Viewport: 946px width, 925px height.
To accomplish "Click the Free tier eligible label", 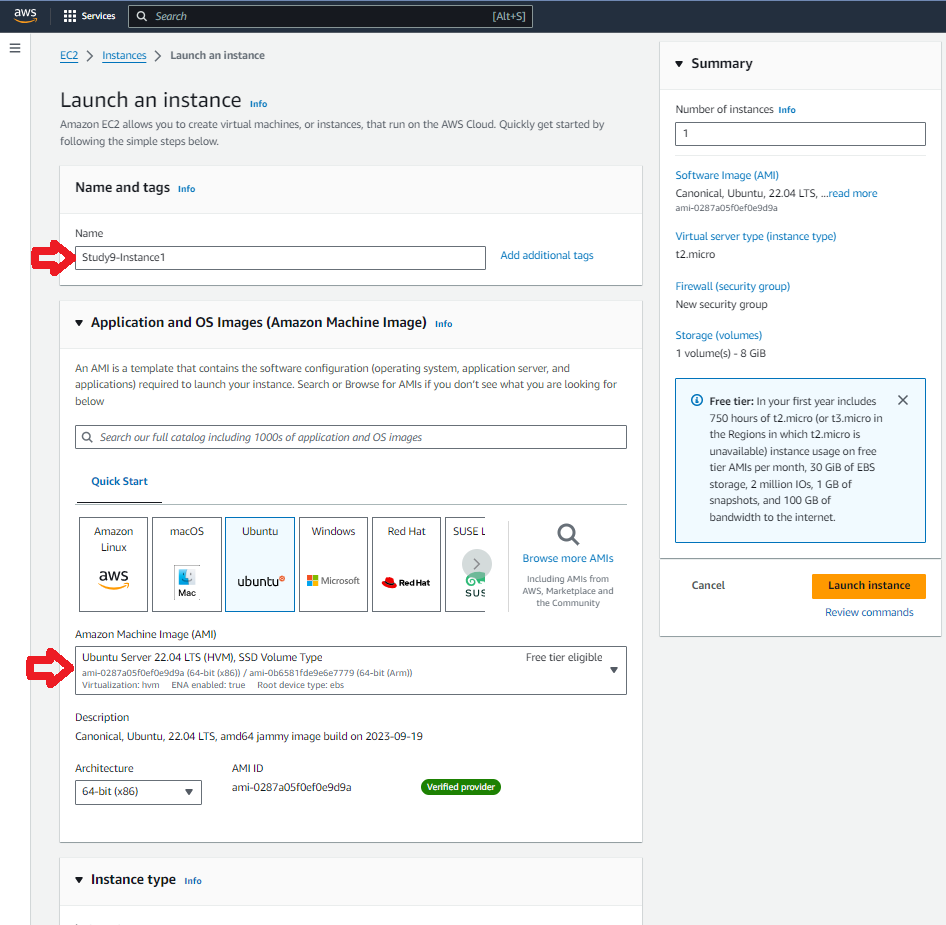I will click(x=563, y=657).
